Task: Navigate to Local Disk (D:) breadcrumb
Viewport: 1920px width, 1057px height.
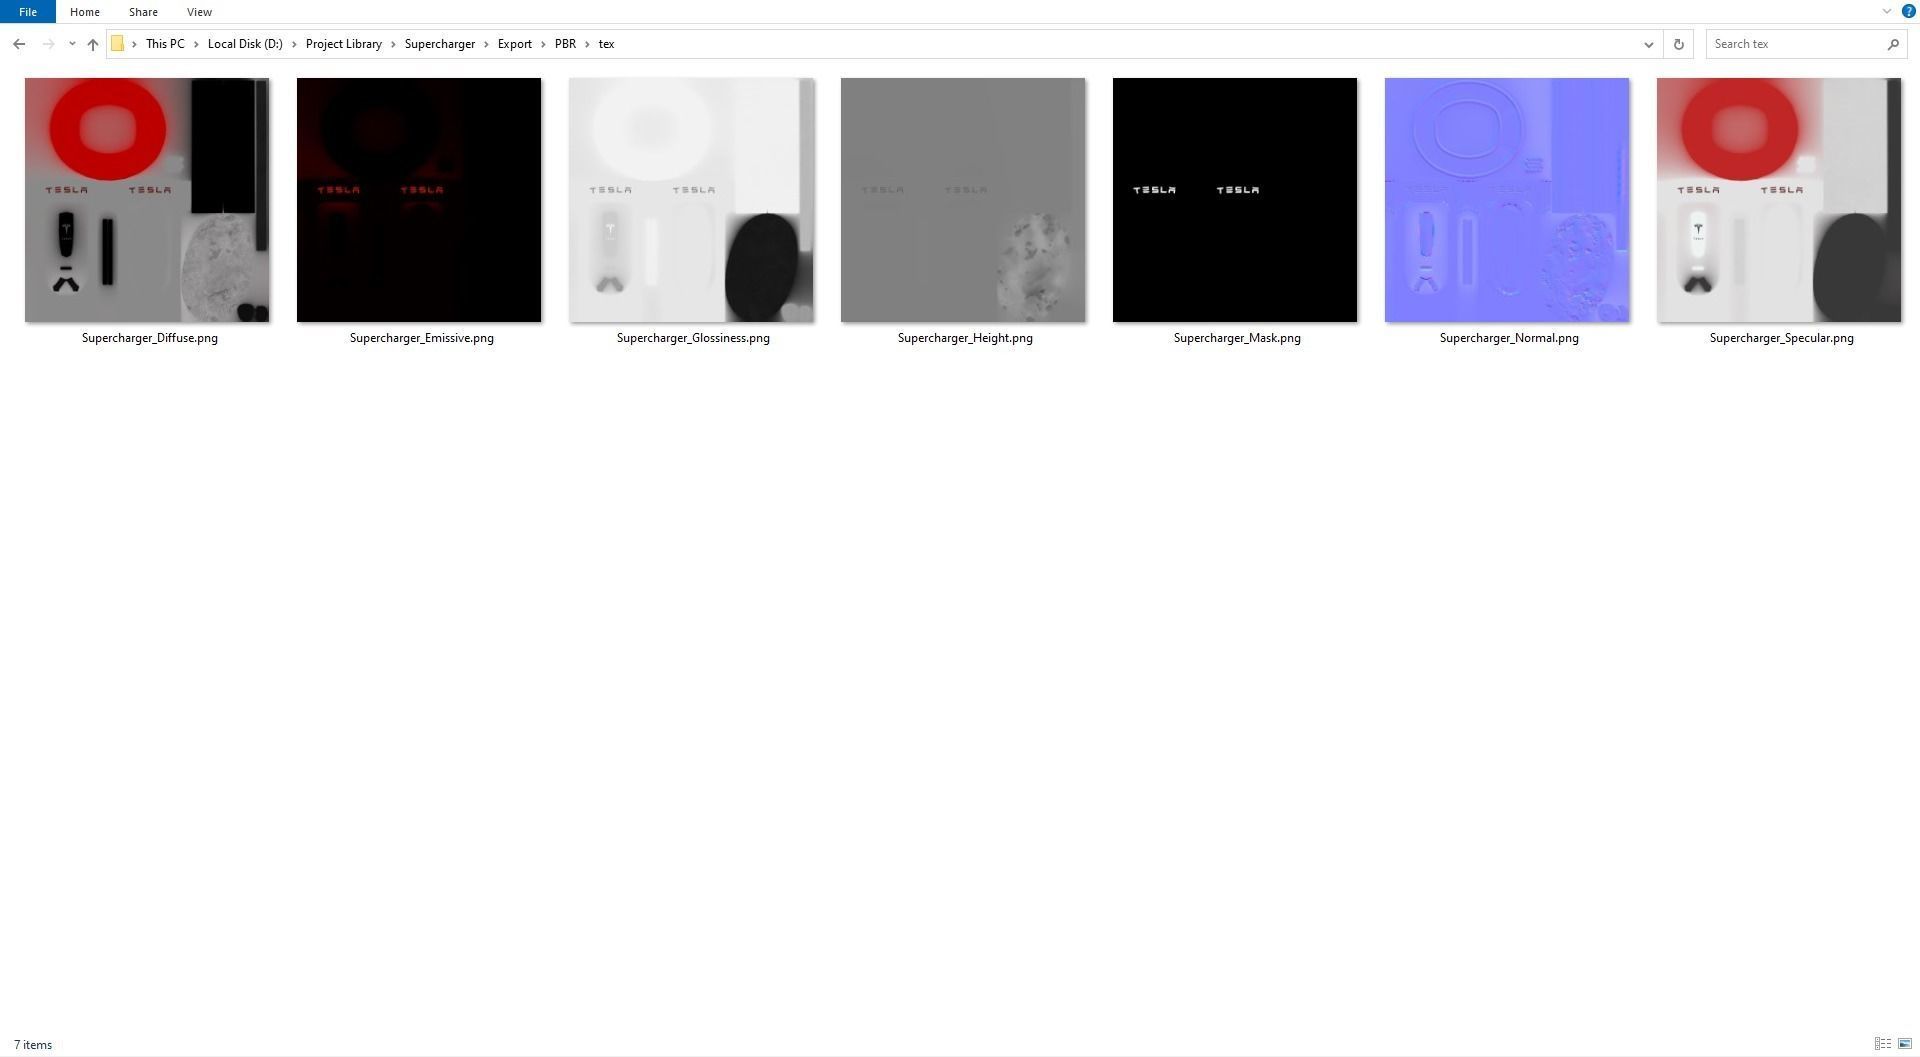Action: pyautogui.click(x=245, y=44)
